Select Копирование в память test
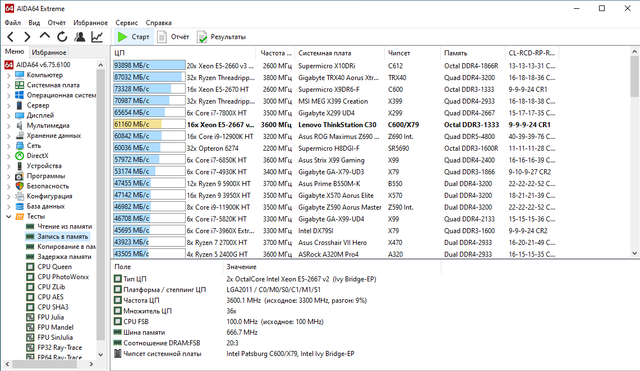 point(67,247)
